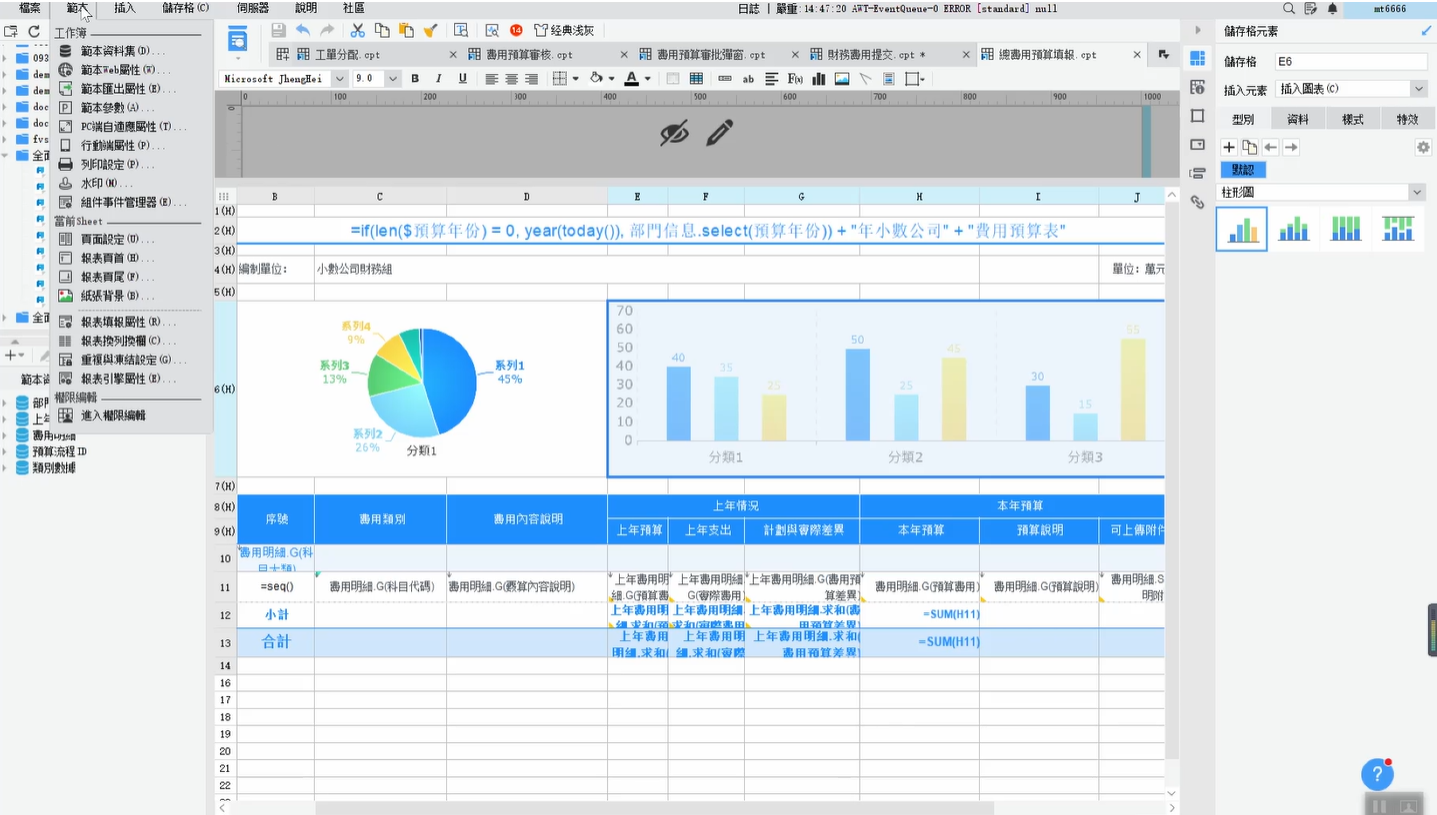Select the stacked column chart thumbnail
Screen dimensions: 1437x815
1293,229
